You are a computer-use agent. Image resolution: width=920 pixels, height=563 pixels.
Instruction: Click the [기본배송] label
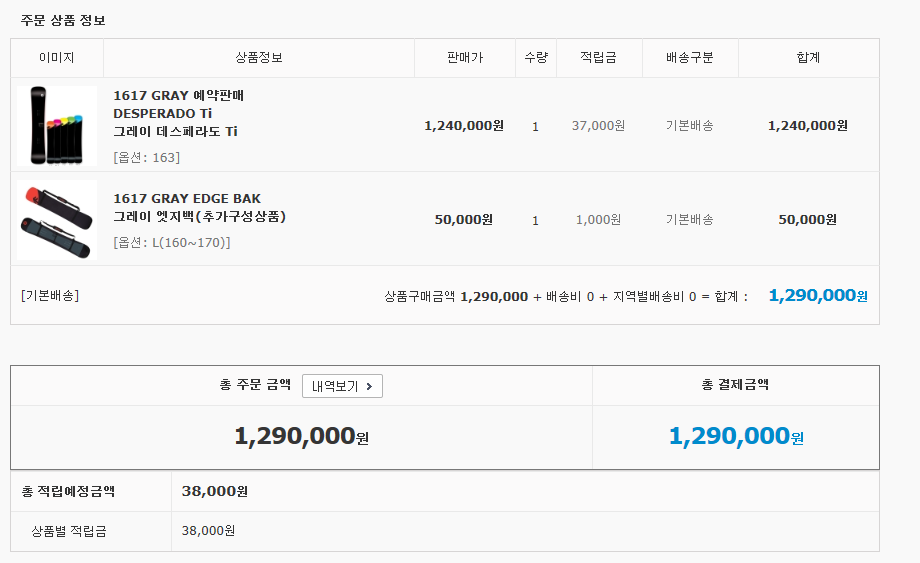[x=50, y=295]
